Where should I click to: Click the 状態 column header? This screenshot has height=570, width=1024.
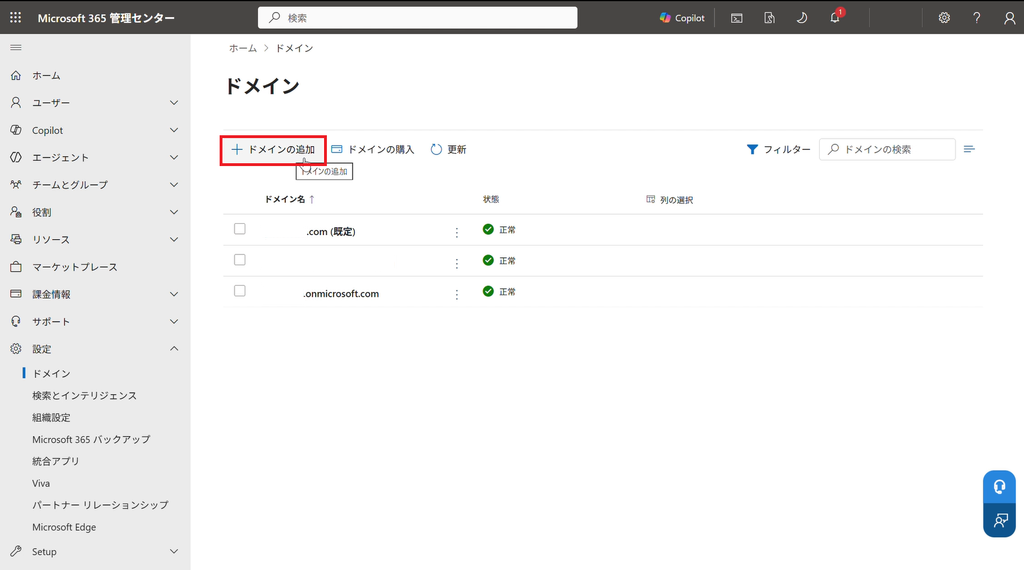point(491,199)
